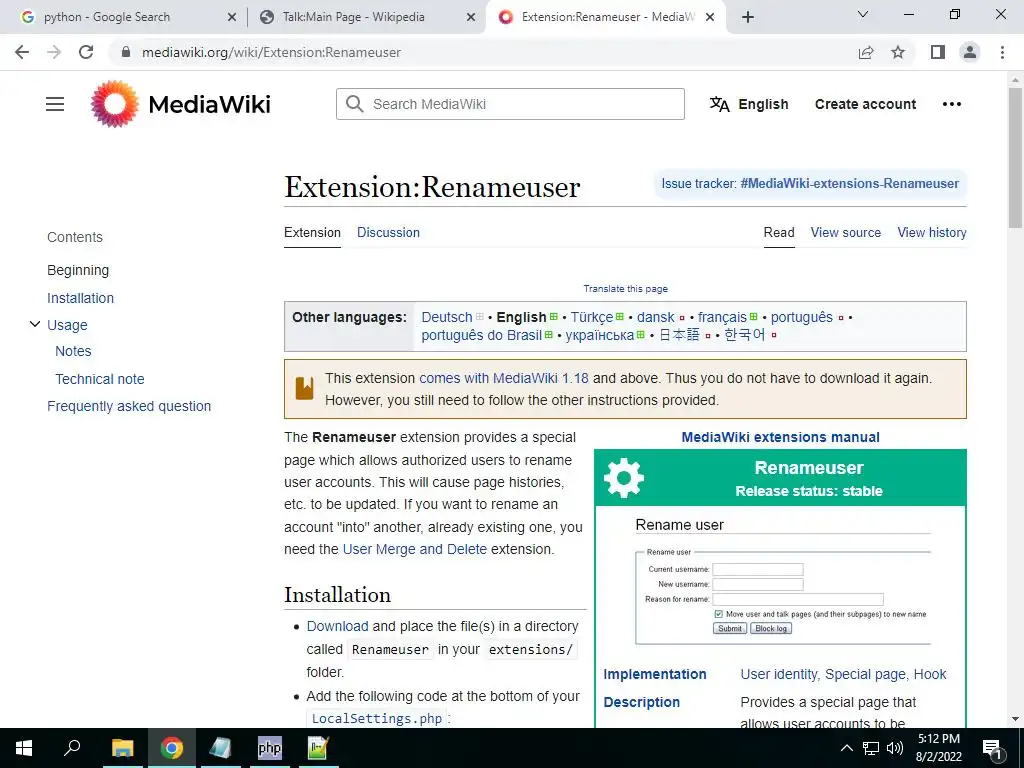The height and width of the screenshot is (768, 1024).
Task: Click Chrome icon in taskbar
Action: click(171, 748)
